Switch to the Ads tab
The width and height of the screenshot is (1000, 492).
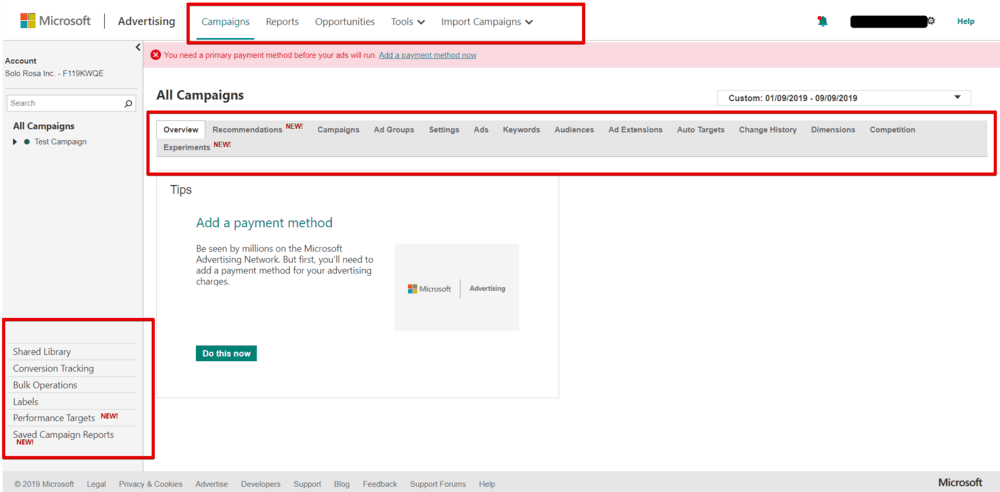(x=481, y=130)
